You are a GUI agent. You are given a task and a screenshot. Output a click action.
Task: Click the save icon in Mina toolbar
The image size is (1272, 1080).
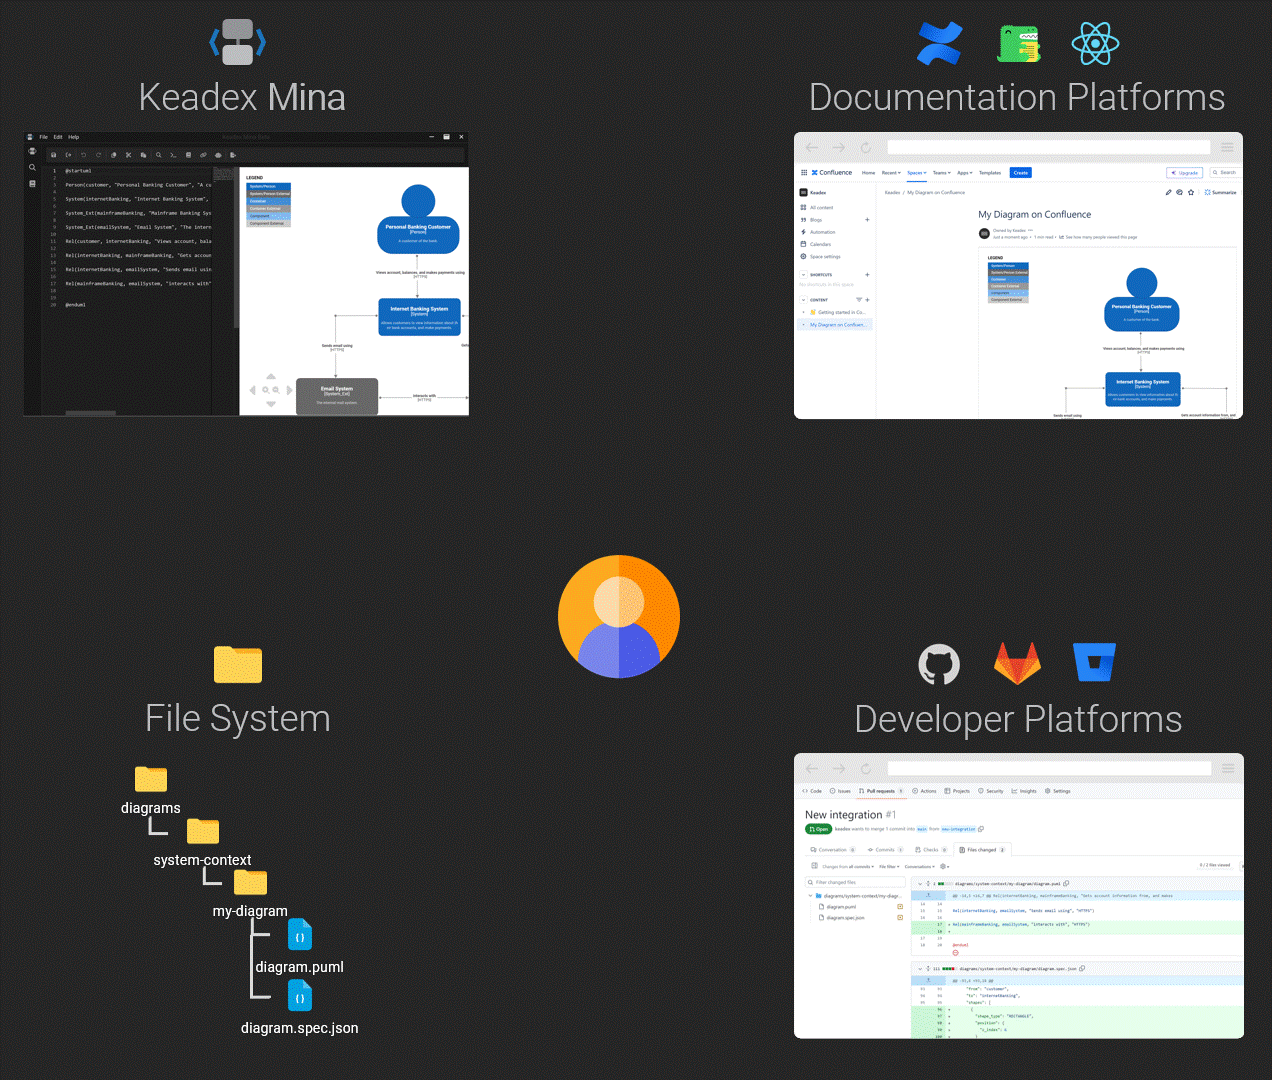coord(53,155)
